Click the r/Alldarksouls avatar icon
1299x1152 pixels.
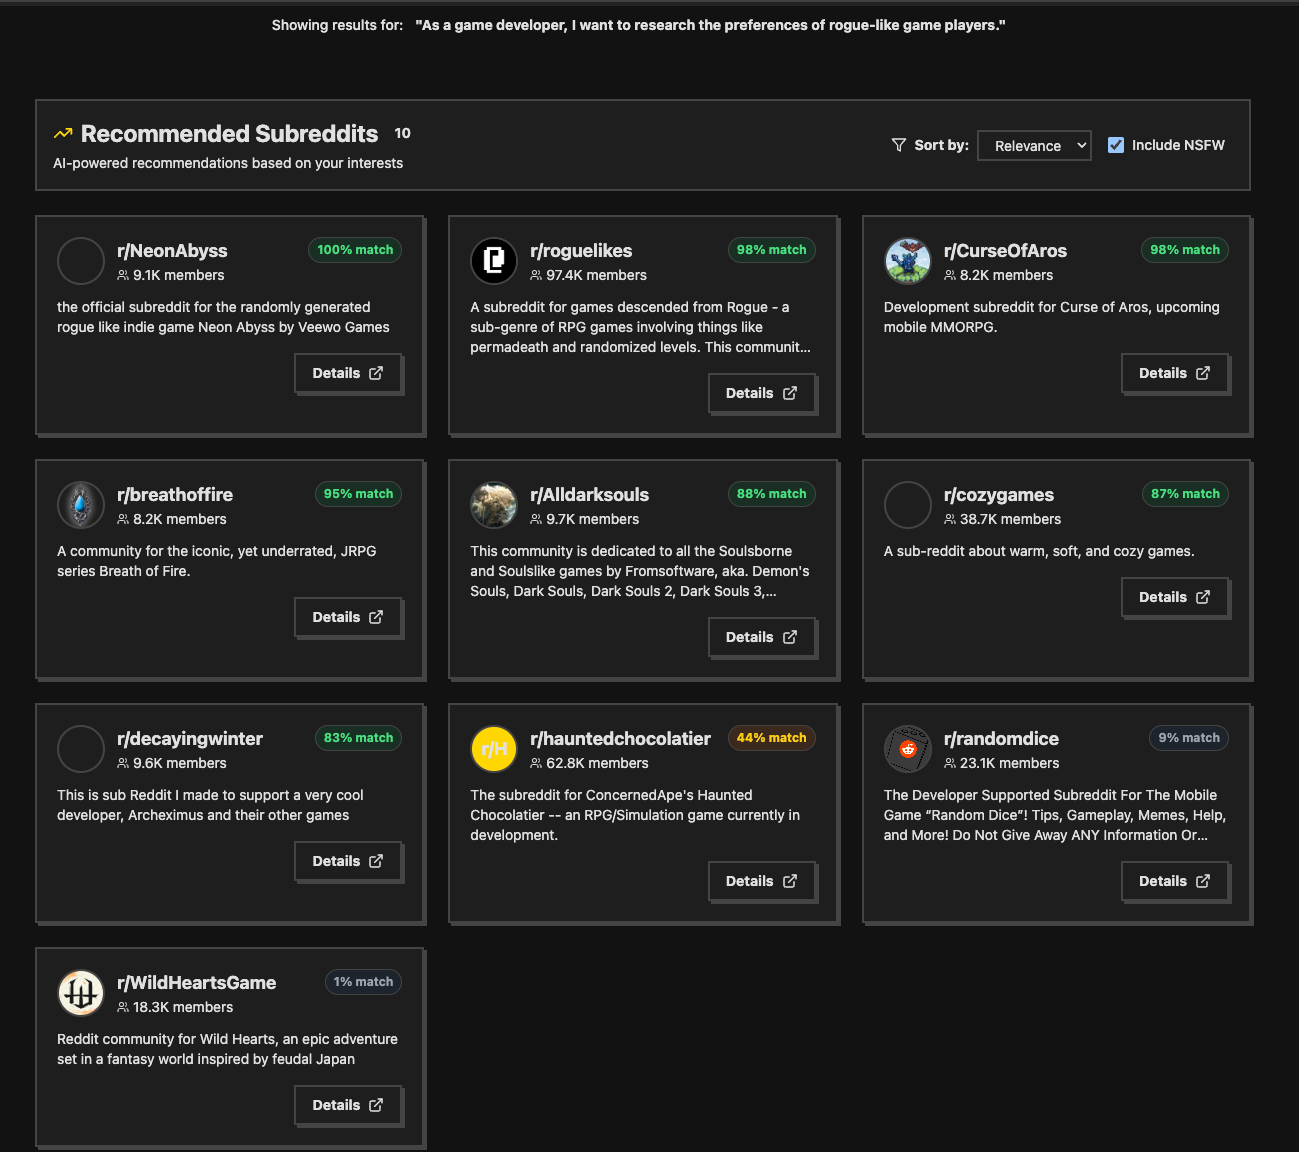[494, 505]
